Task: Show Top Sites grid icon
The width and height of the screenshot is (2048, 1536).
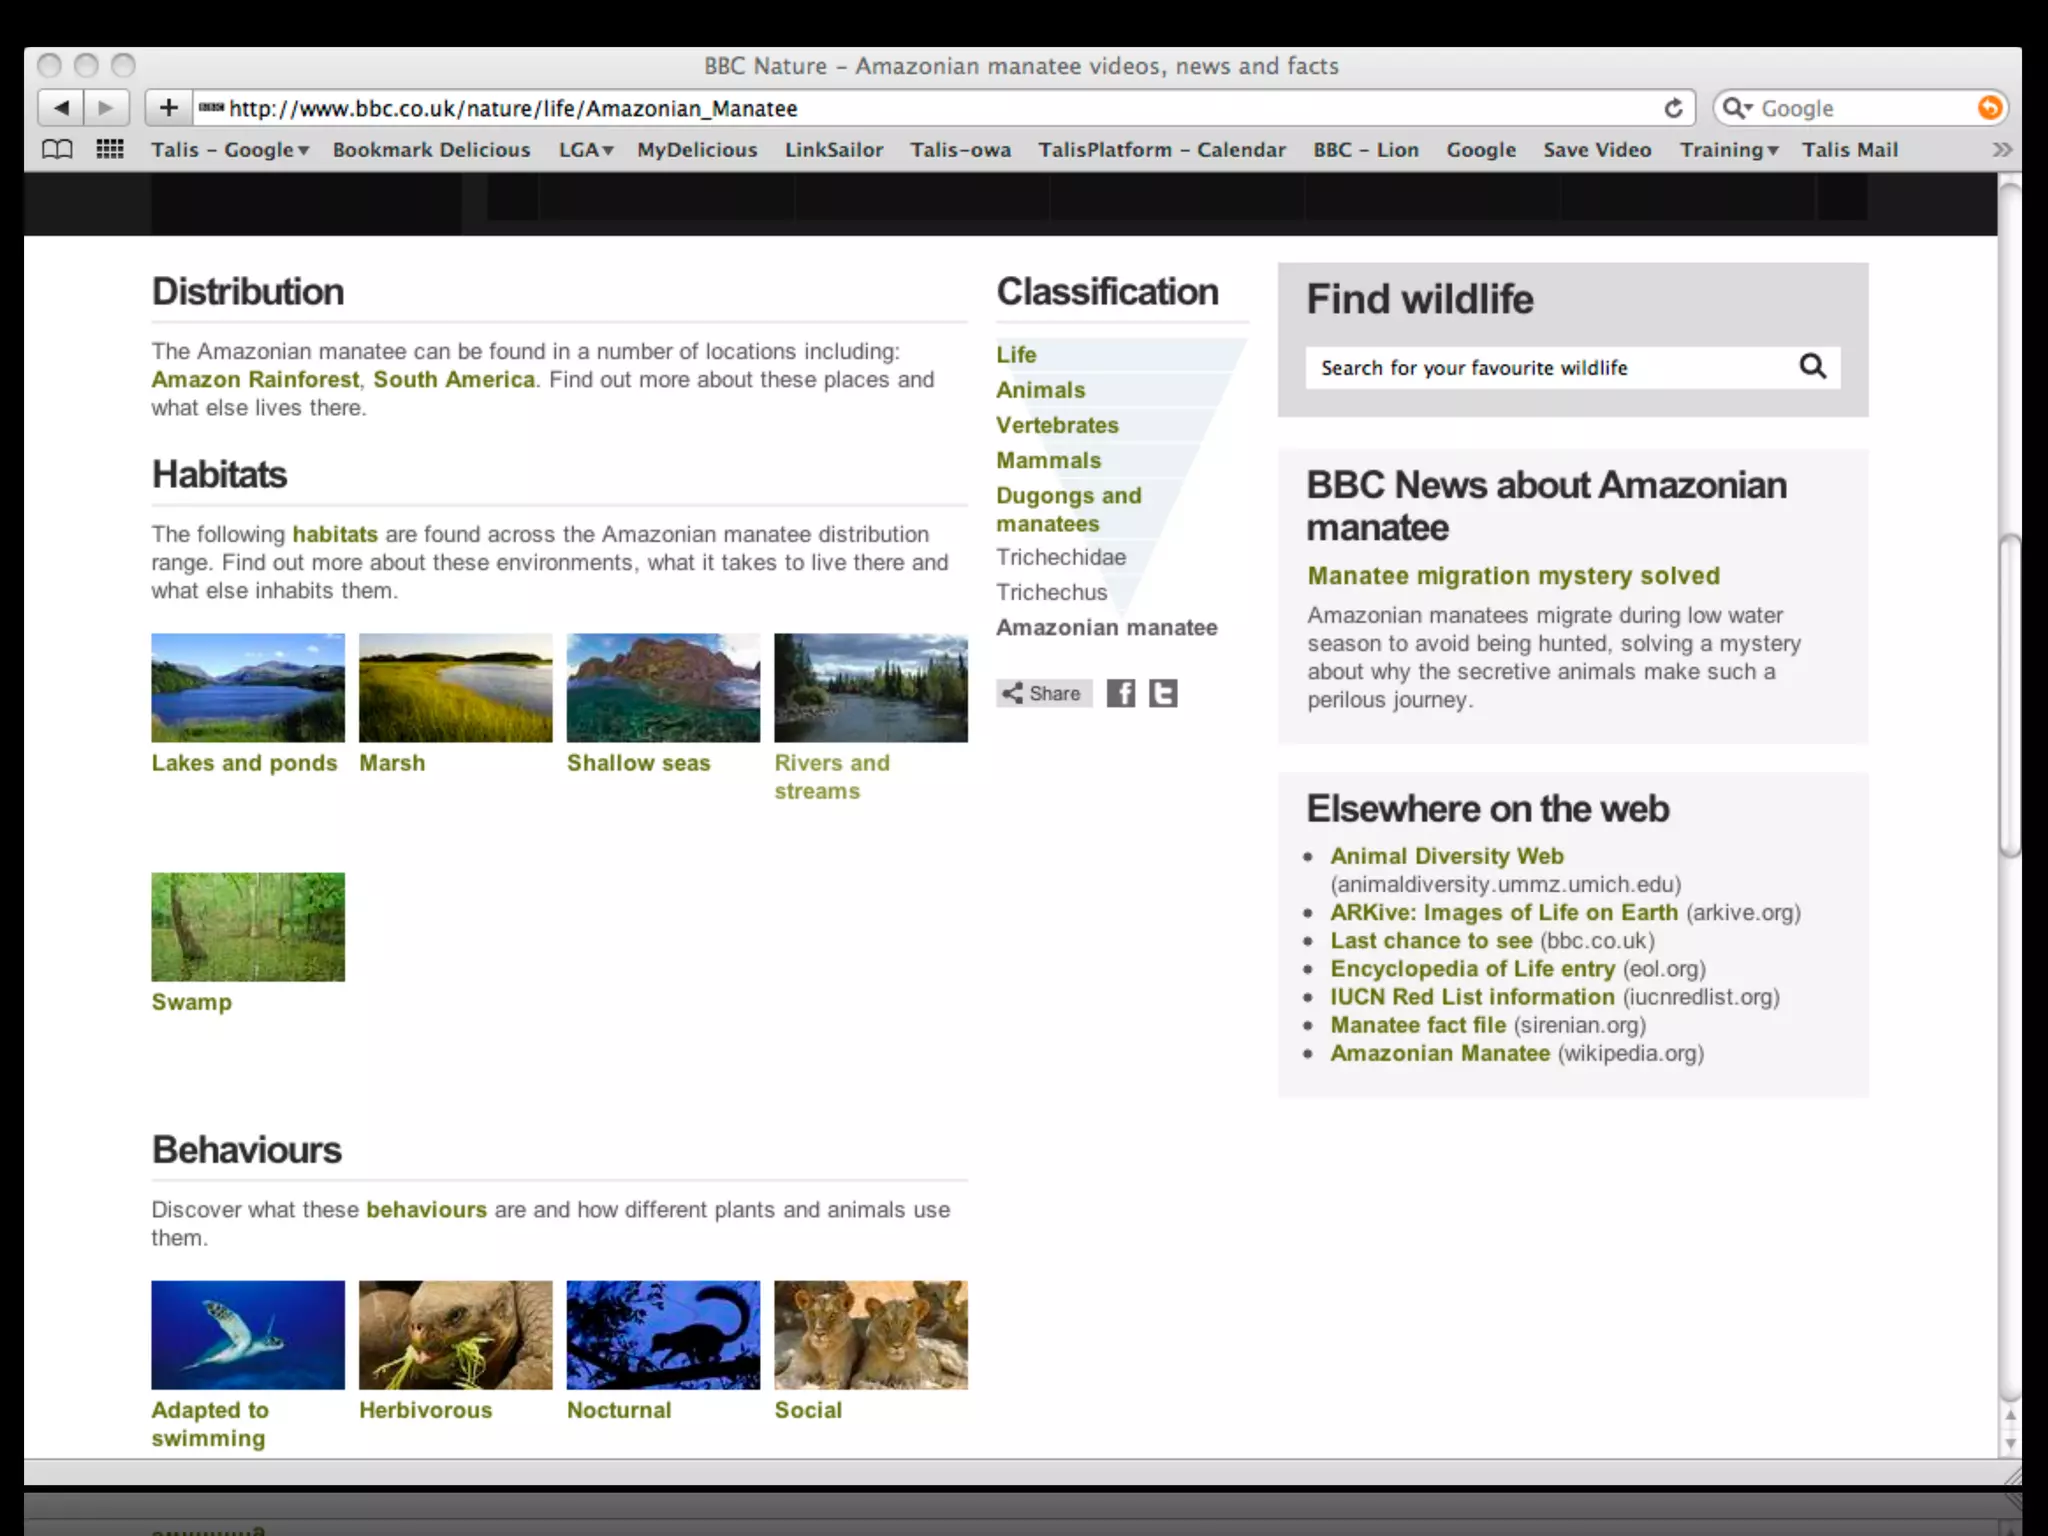Action: [110, 150]
